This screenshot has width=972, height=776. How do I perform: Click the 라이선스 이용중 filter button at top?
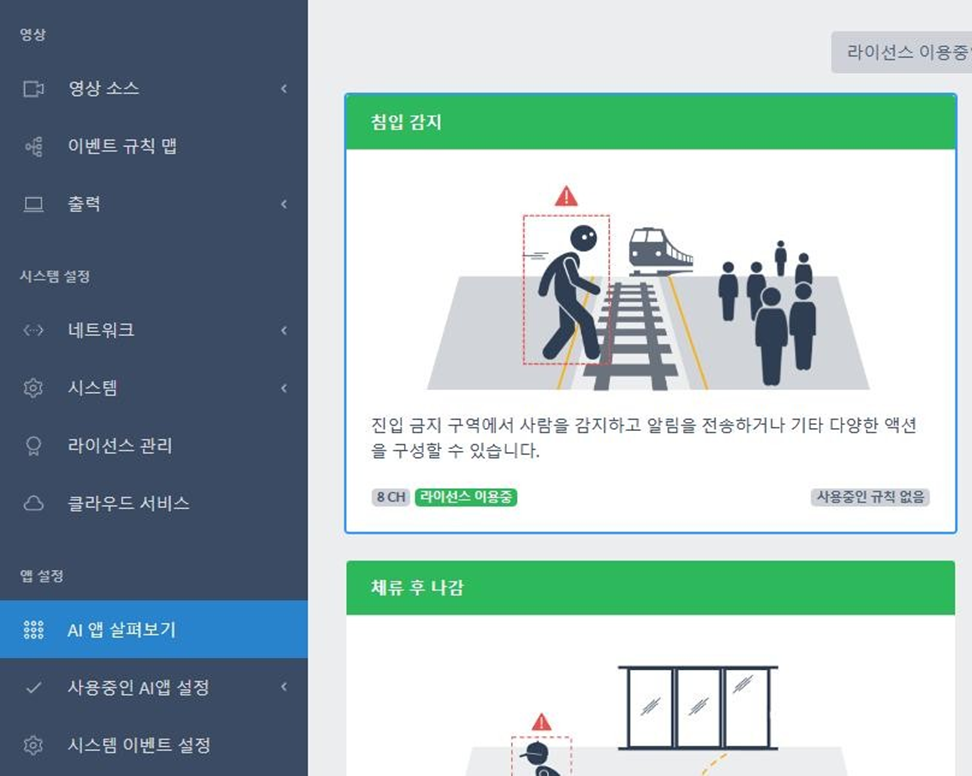[903, 52]
